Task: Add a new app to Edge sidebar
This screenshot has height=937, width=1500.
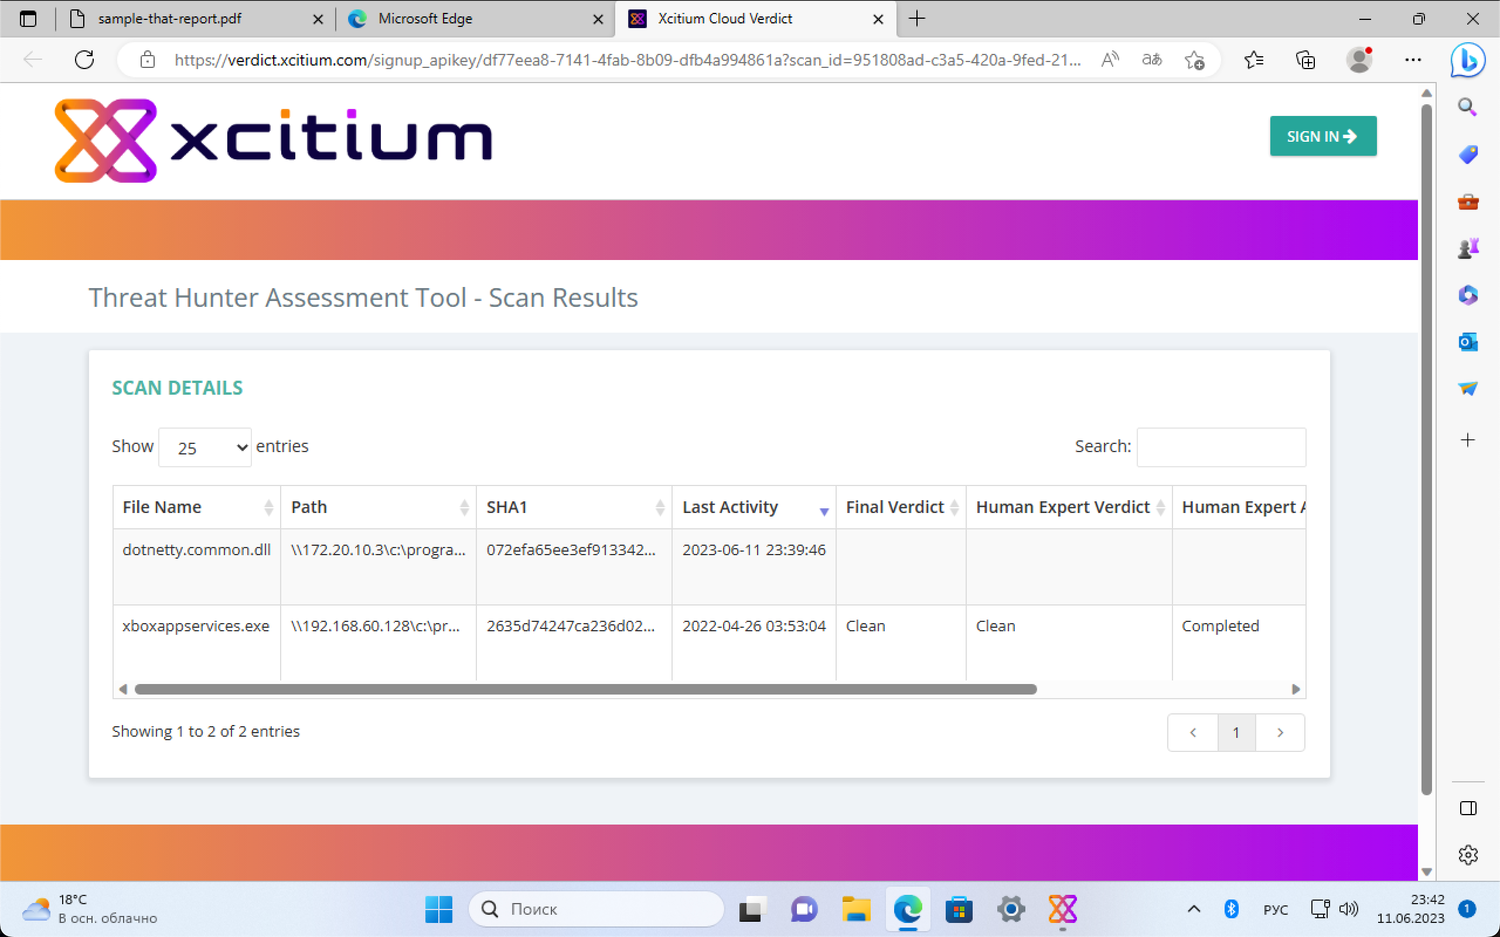Action: 1467,440
